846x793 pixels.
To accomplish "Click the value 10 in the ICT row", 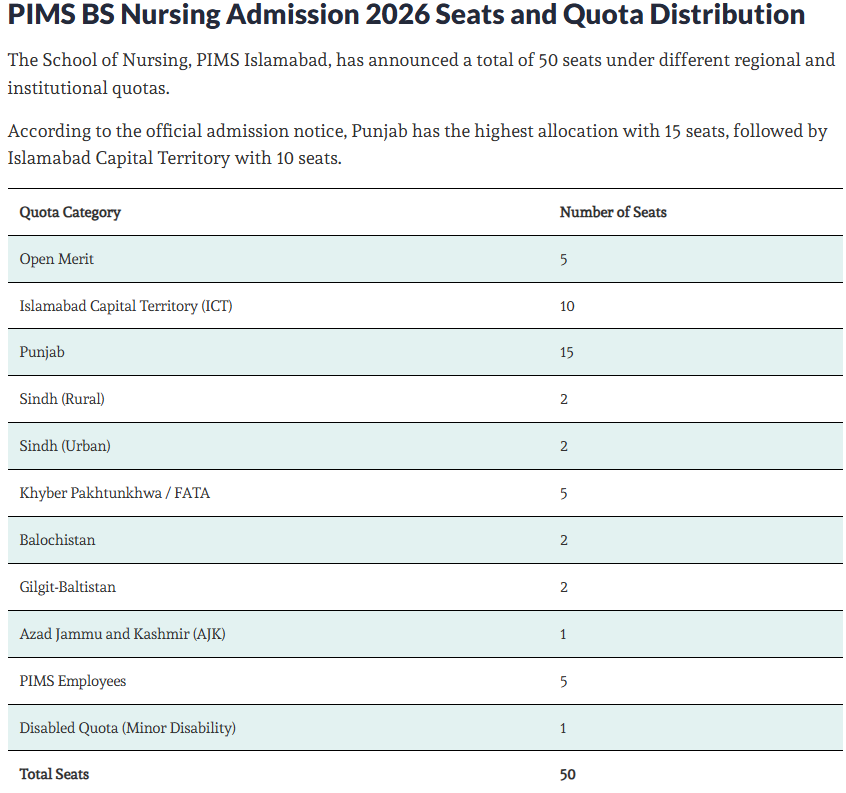I will coord(567,306).
